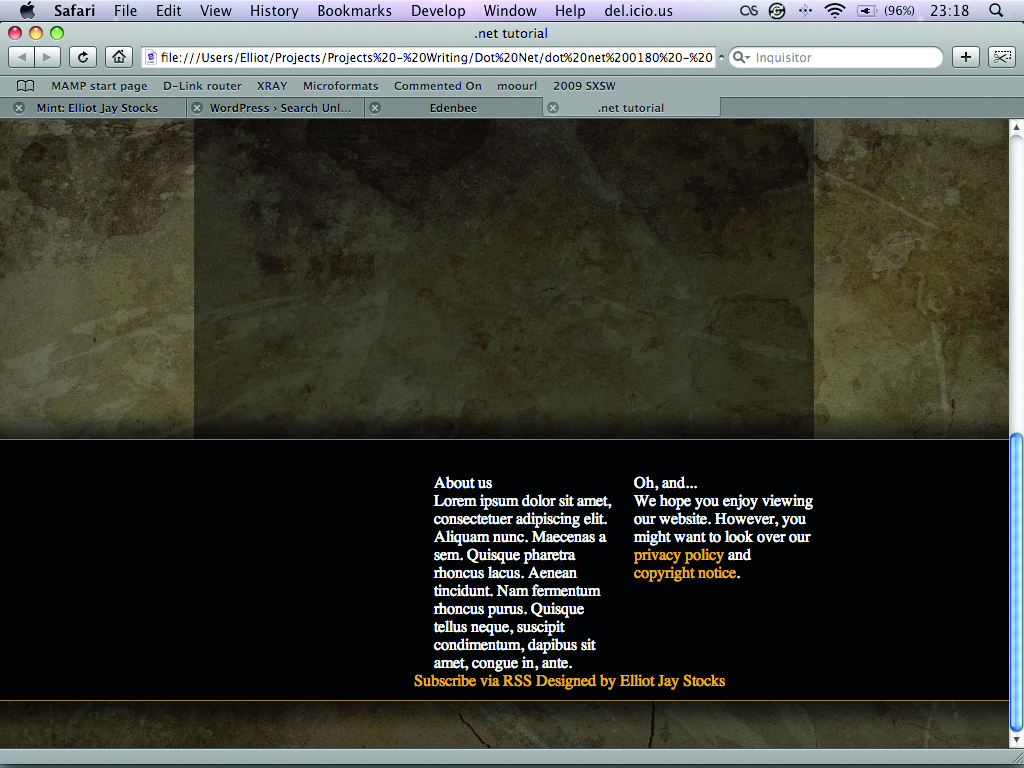This screenshot has width=1024, height=768.
Task: Open the XRAY bookmark
Action: pos(272,86)
